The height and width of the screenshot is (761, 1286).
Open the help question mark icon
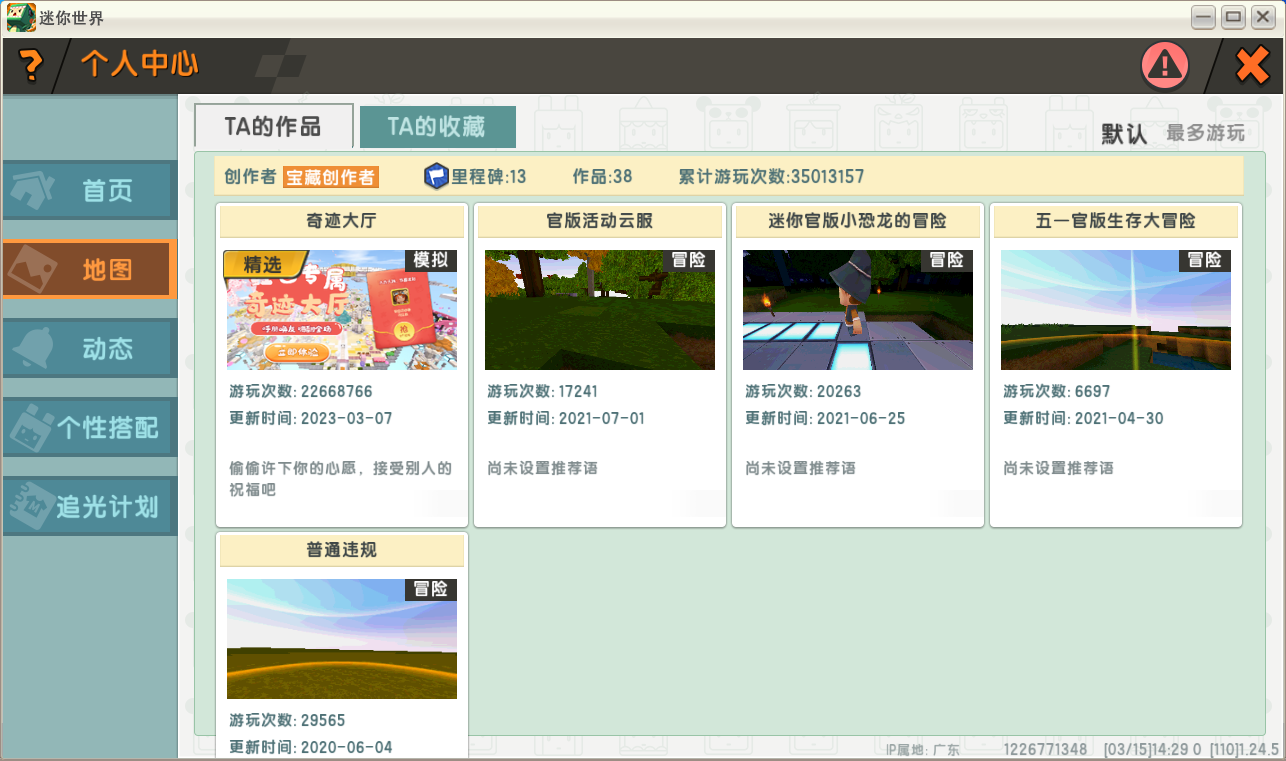[x=31, y=66]
